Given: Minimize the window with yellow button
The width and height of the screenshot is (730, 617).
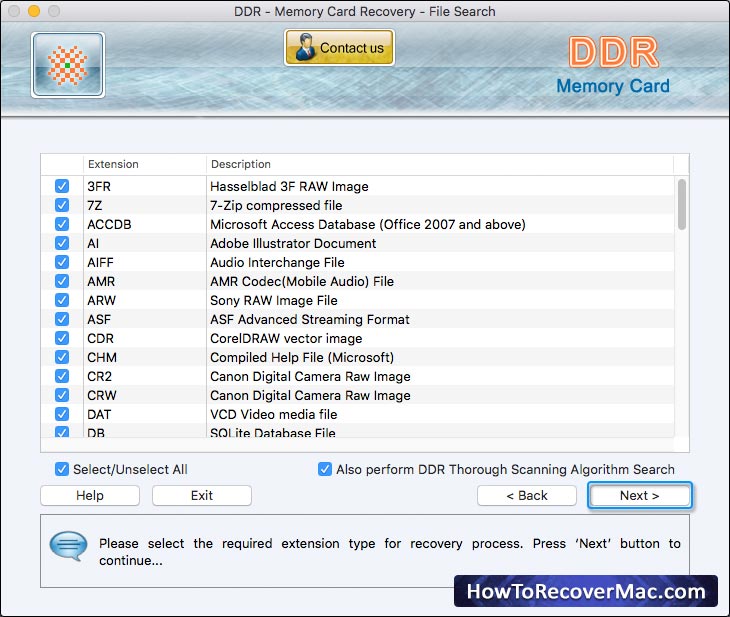Looking at the screenshot, I should pos(34,11).
